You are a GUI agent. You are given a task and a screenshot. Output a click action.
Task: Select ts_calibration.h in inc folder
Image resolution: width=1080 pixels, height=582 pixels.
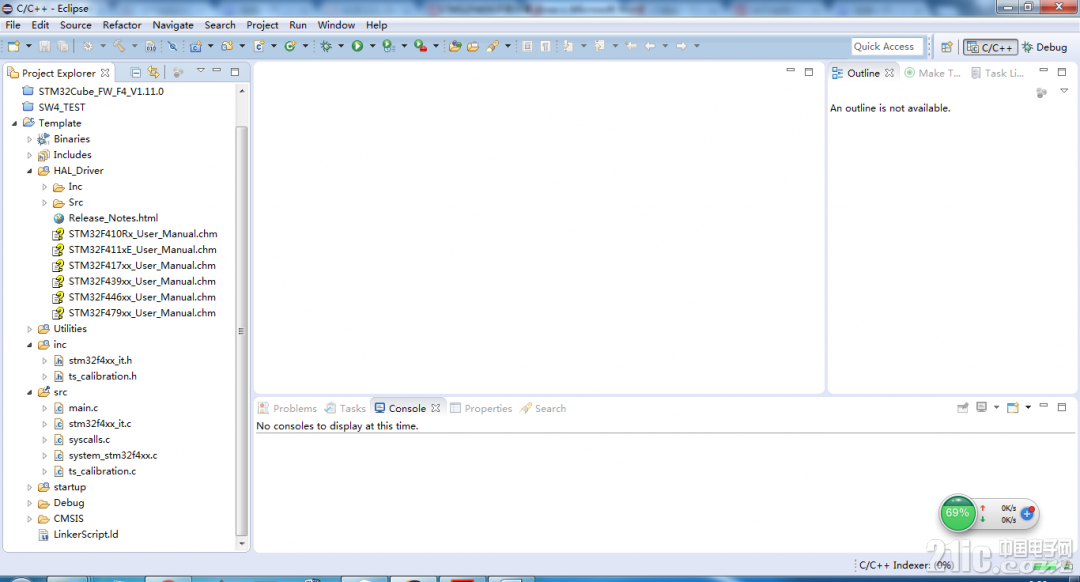coord(102,377)
